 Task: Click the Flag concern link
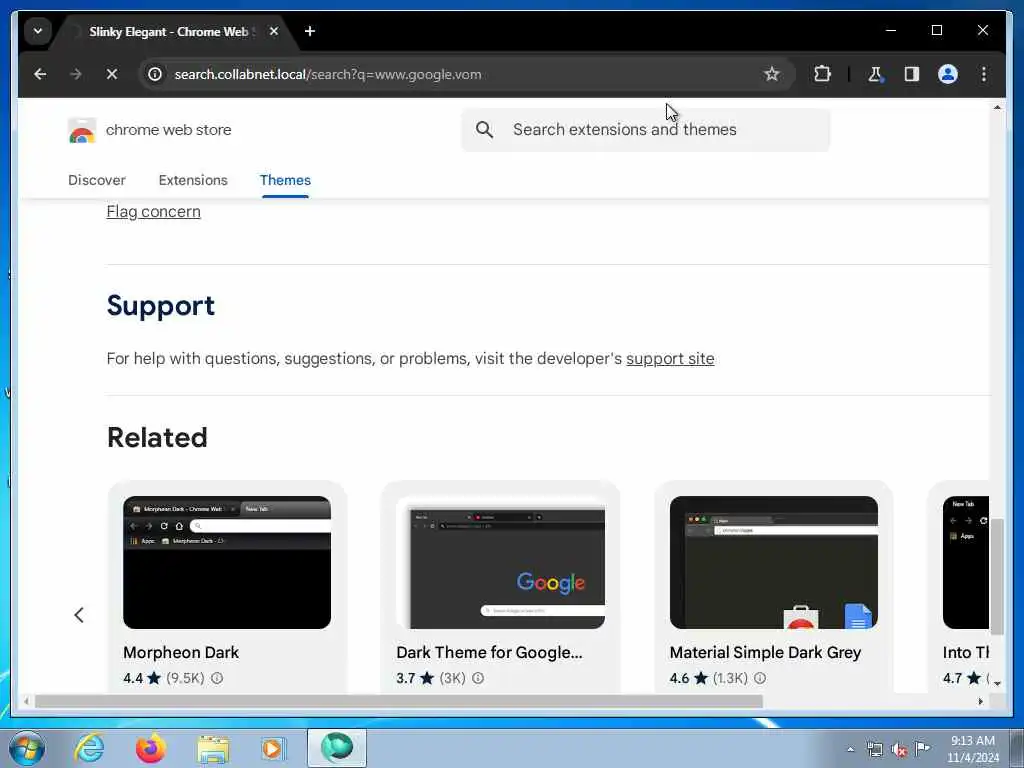153,212
